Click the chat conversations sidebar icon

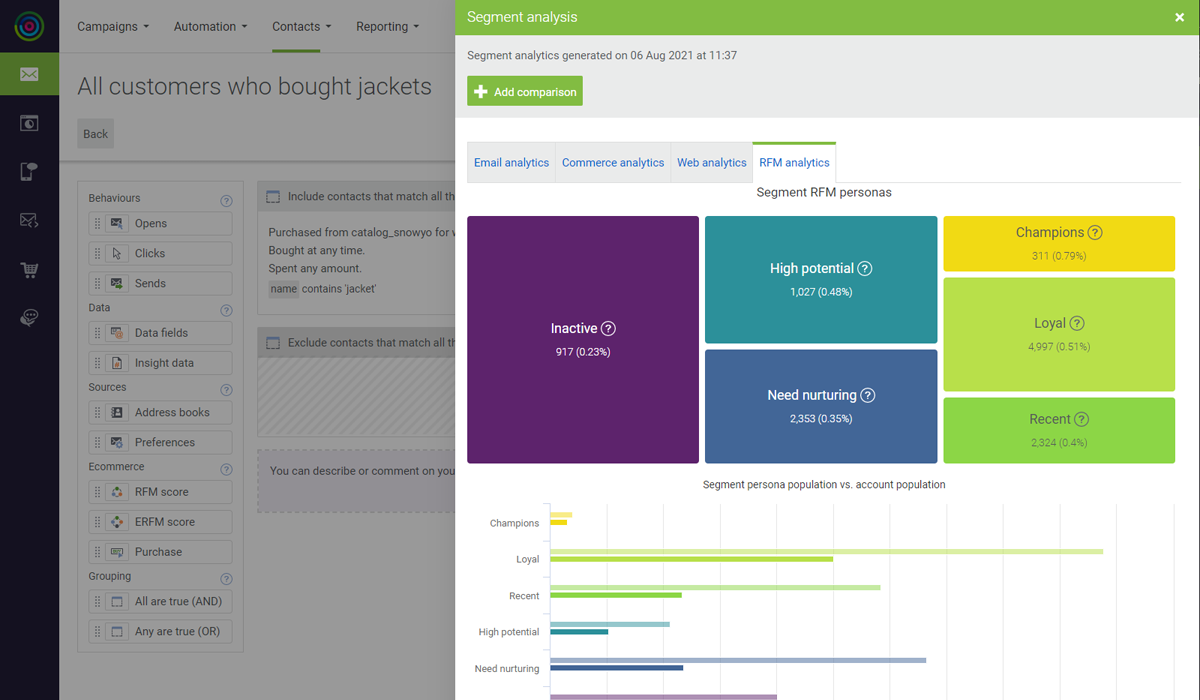[28, 317]
